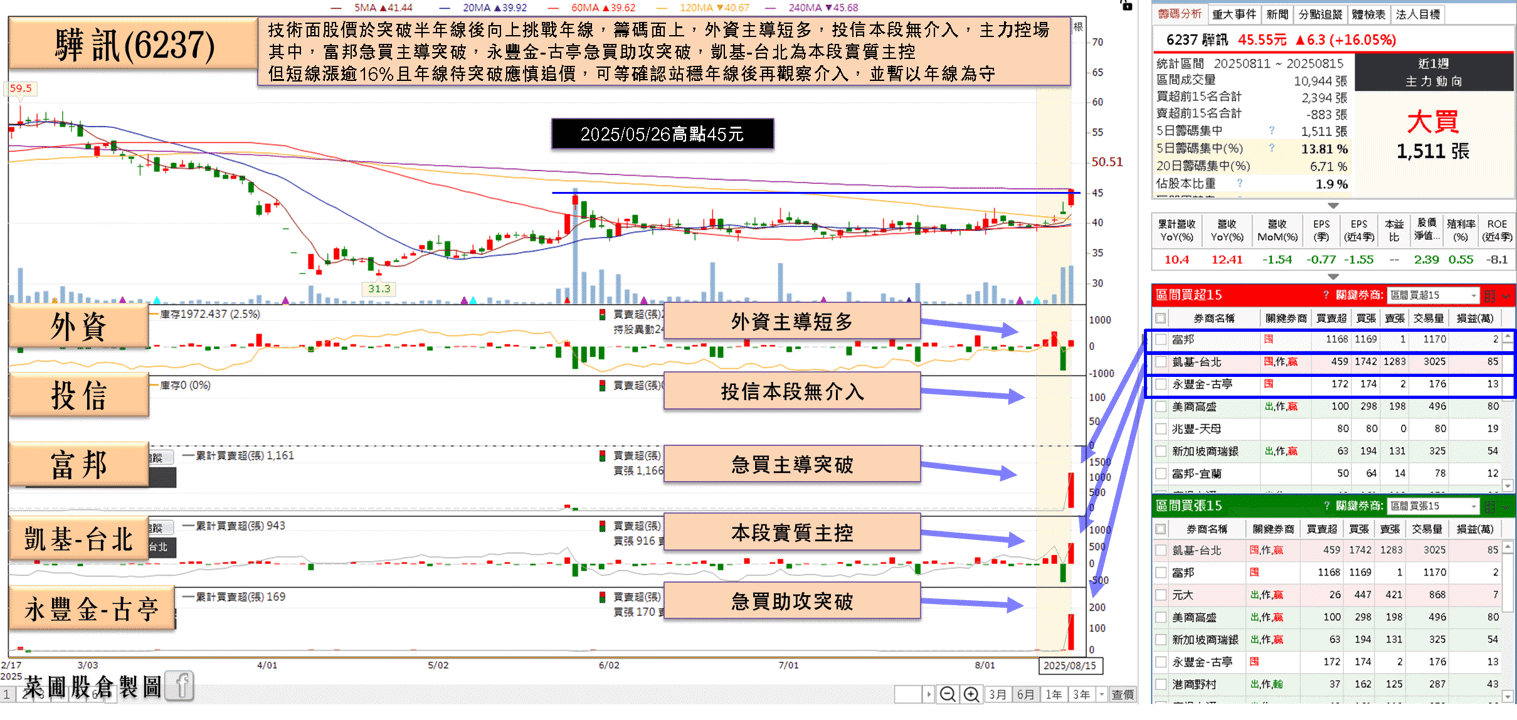Expand the chevron at right of 區間買超15 header

[x=1506, y=295]
